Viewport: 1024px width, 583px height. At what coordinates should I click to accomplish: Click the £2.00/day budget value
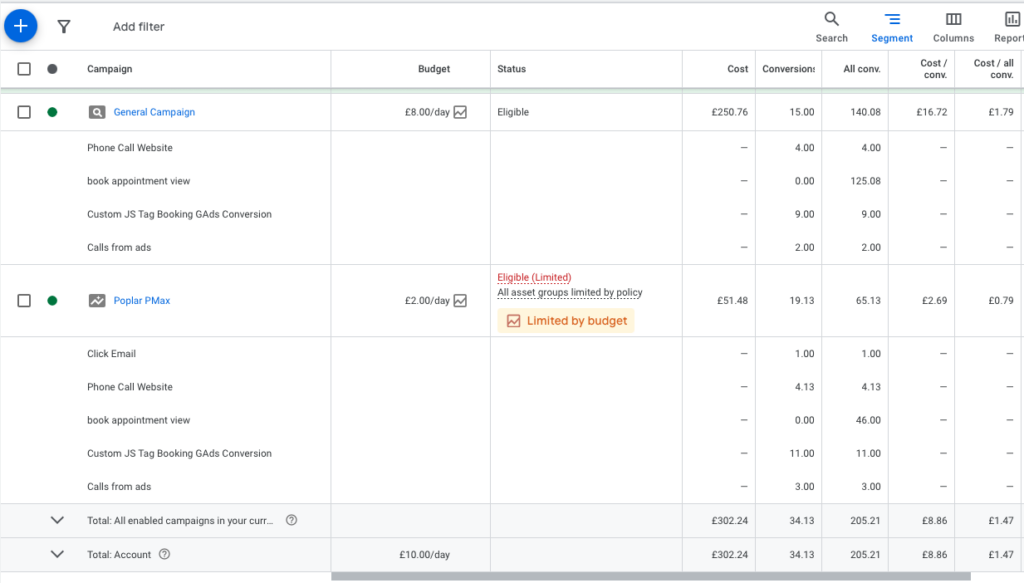427,301
